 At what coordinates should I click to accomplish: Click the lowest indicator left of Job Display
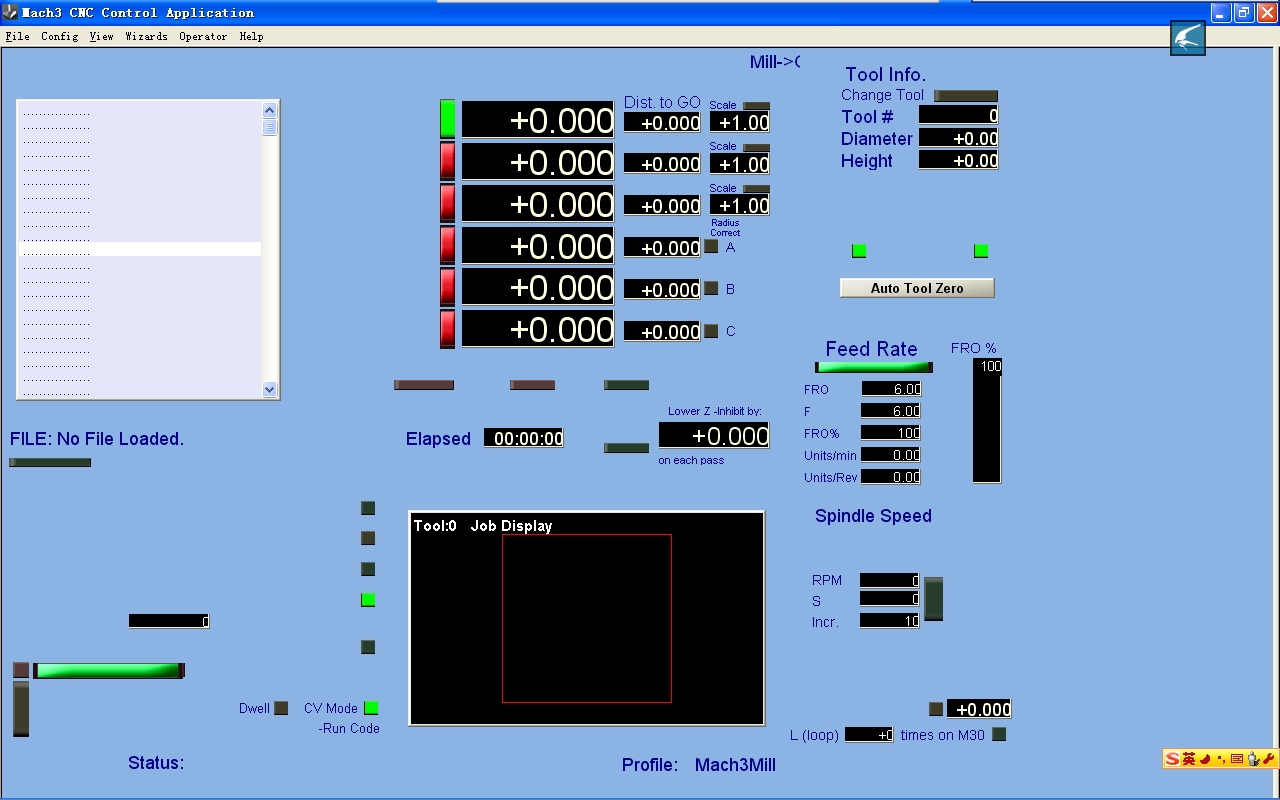tap(368, 647)
